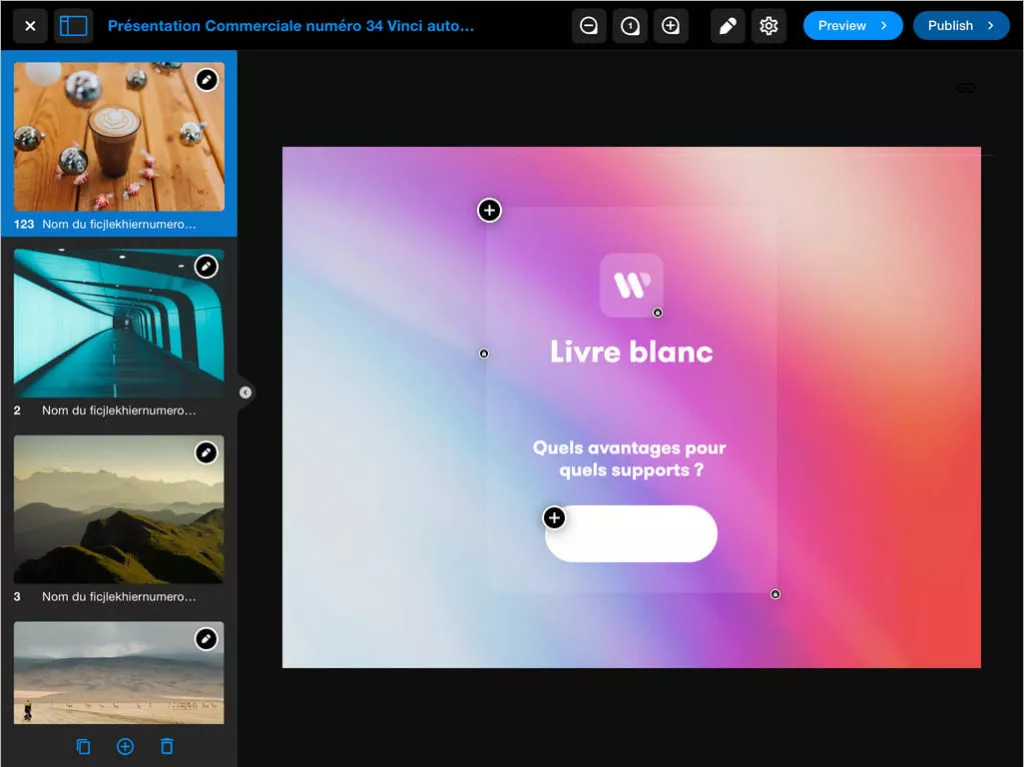Screen dimensions: 1024x767
Task: Select the desert landscape slide thumbnail
Action: 119,673
